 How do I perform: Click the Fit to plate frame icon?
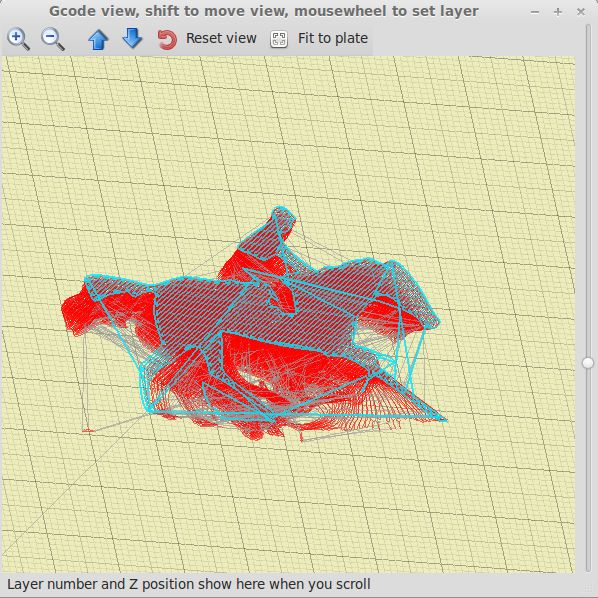coord(279,39)
